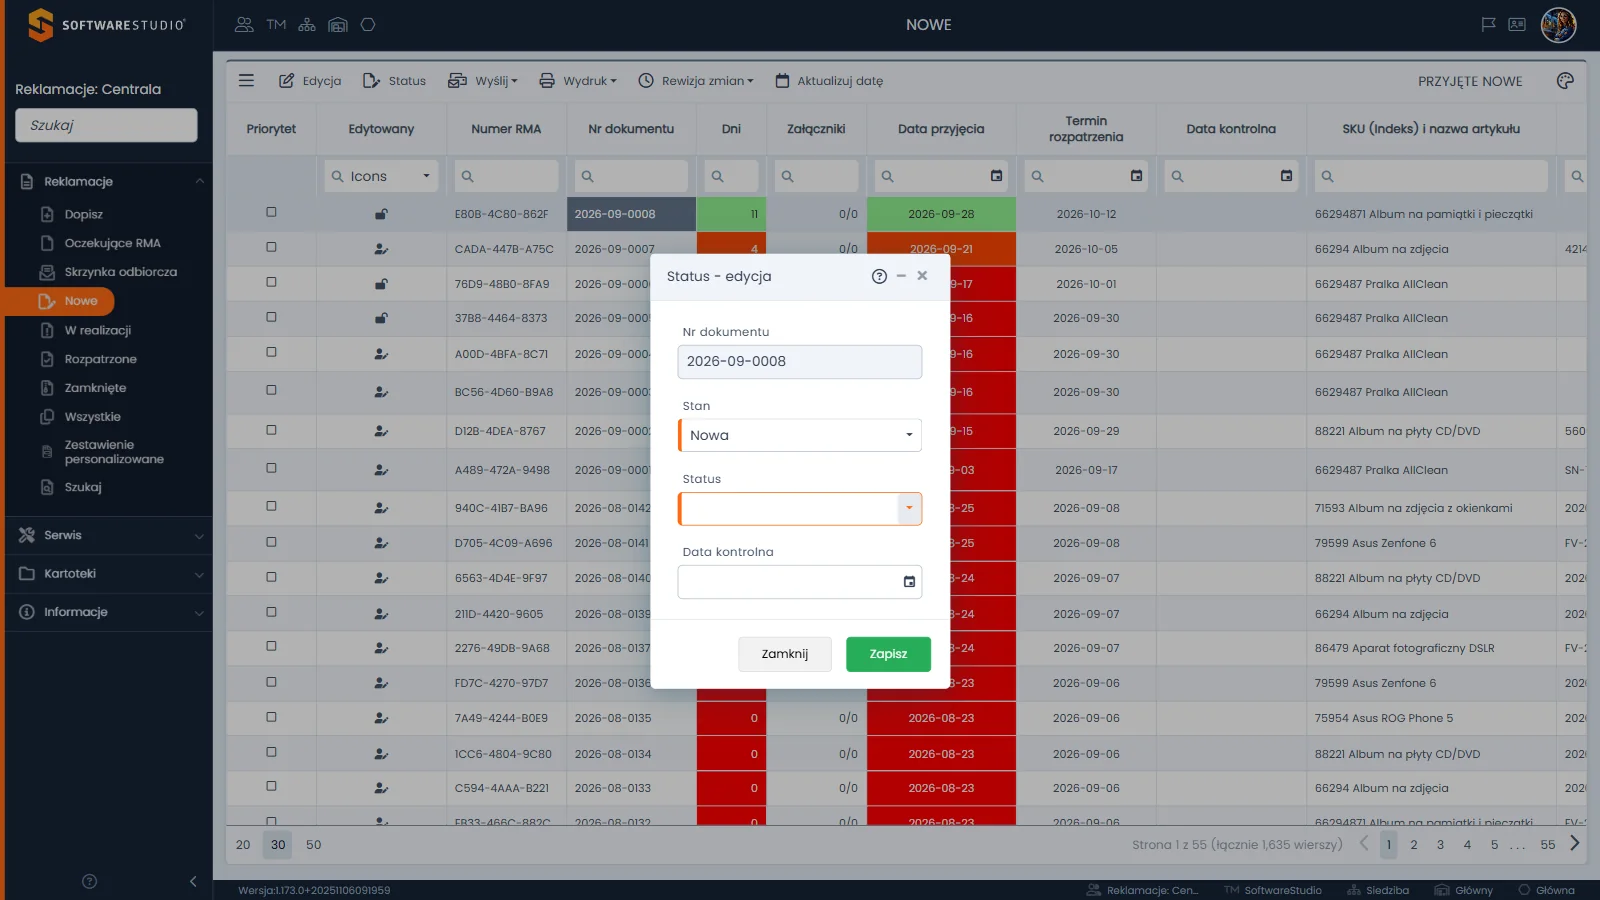Screen dimensions: 1600x900
Task: Open the Rewizja zmian dropdown
Action: pyautogui.click(x=696, y=81)
